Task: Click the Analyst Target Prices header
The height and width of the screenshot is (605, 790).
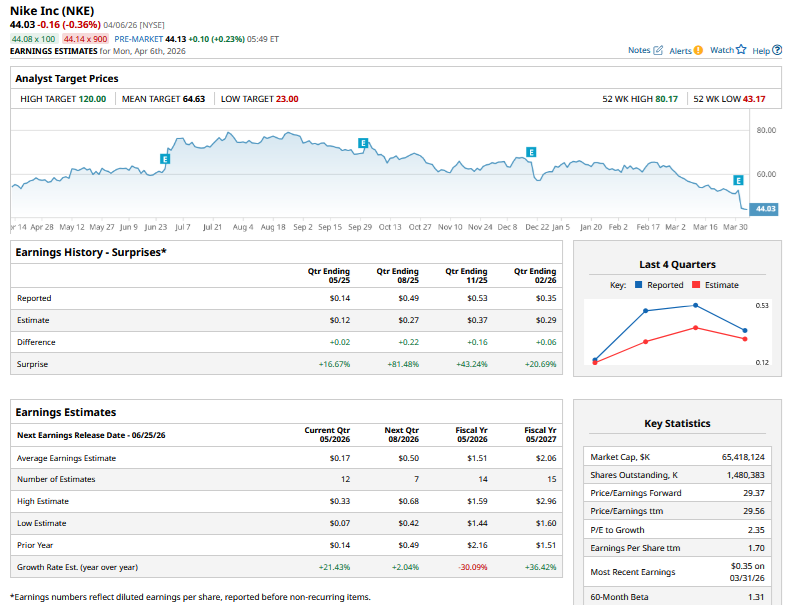Action: point(67,78)
